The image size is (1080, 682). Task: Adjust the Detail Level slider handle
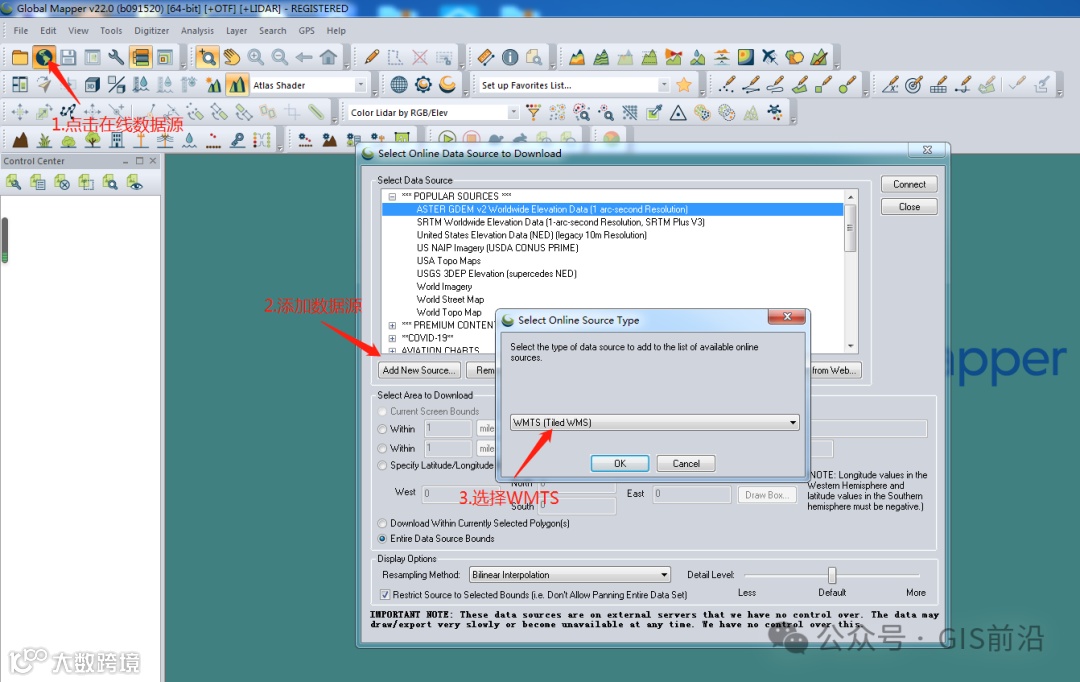[x=832, y=575]
